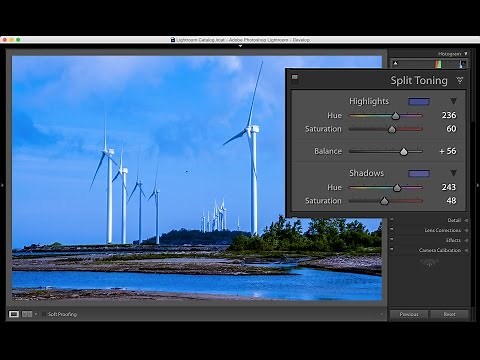Open the Effects panel header
The height and width of the screenshot is (360, 480).
click(453, 240)
